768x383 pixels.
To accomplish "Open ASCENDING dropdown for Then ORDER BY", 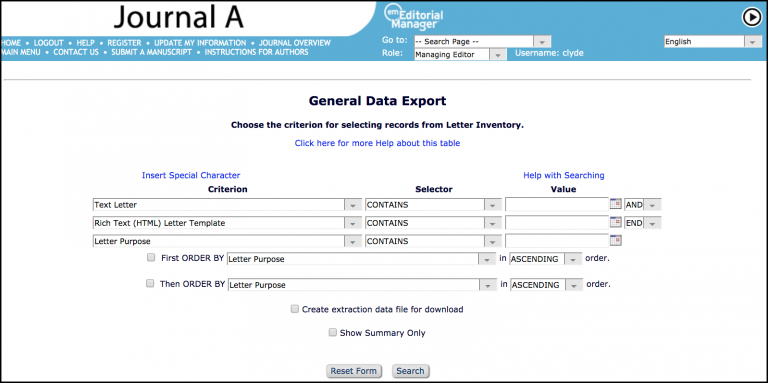I will (547, 285).
